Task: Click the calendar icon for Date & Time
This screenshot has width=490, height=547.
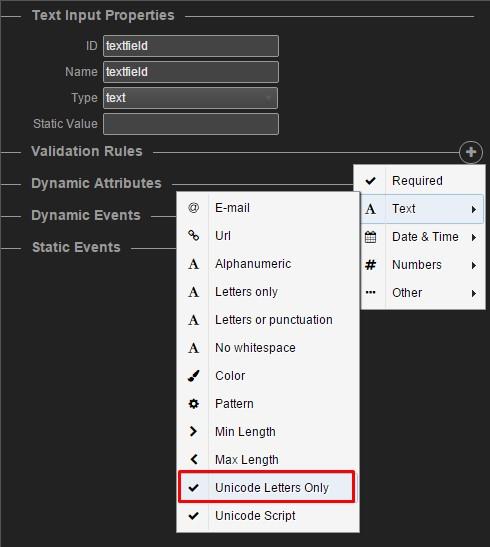Action: [x=370, y=237]
